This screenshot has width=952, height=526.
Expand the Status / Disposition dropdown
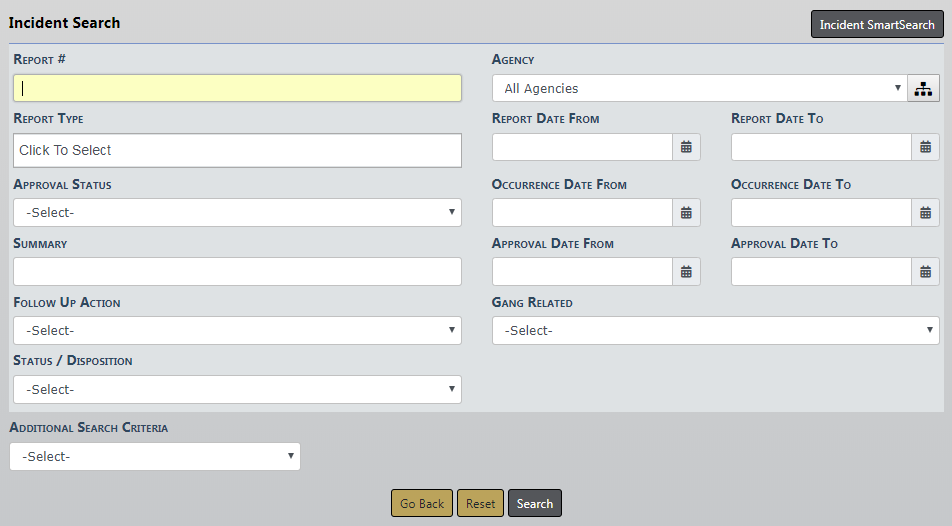pos(237,390)
